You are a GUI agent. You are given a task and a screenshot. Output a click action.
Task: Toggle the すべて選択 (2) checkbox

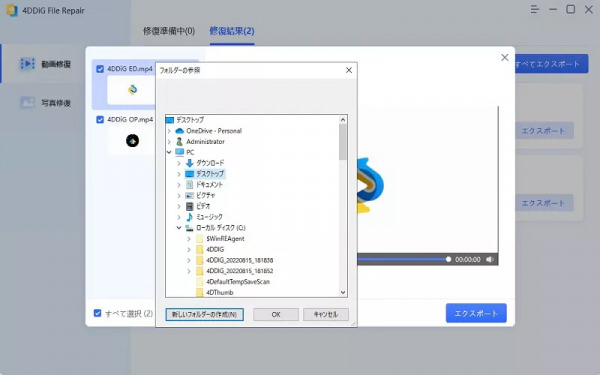[x=98, y=313]
